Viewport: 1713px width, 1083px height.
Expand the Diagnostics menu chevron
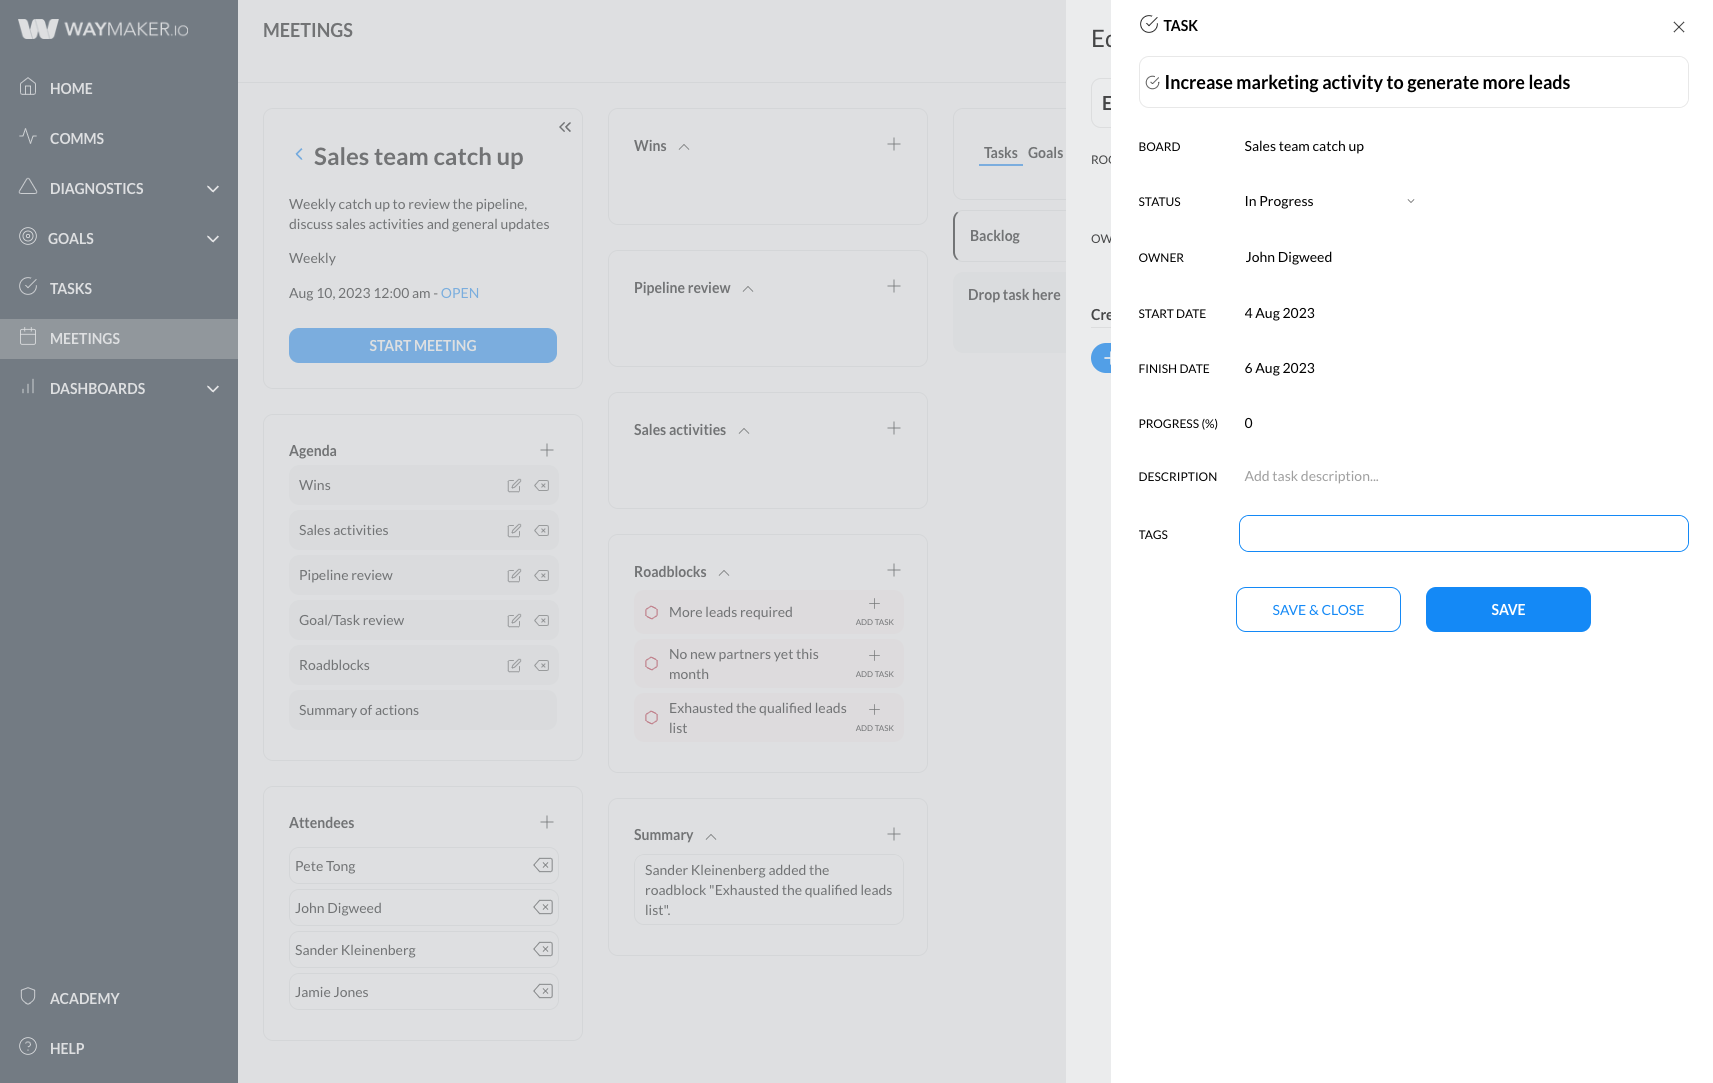coord(213,188)
